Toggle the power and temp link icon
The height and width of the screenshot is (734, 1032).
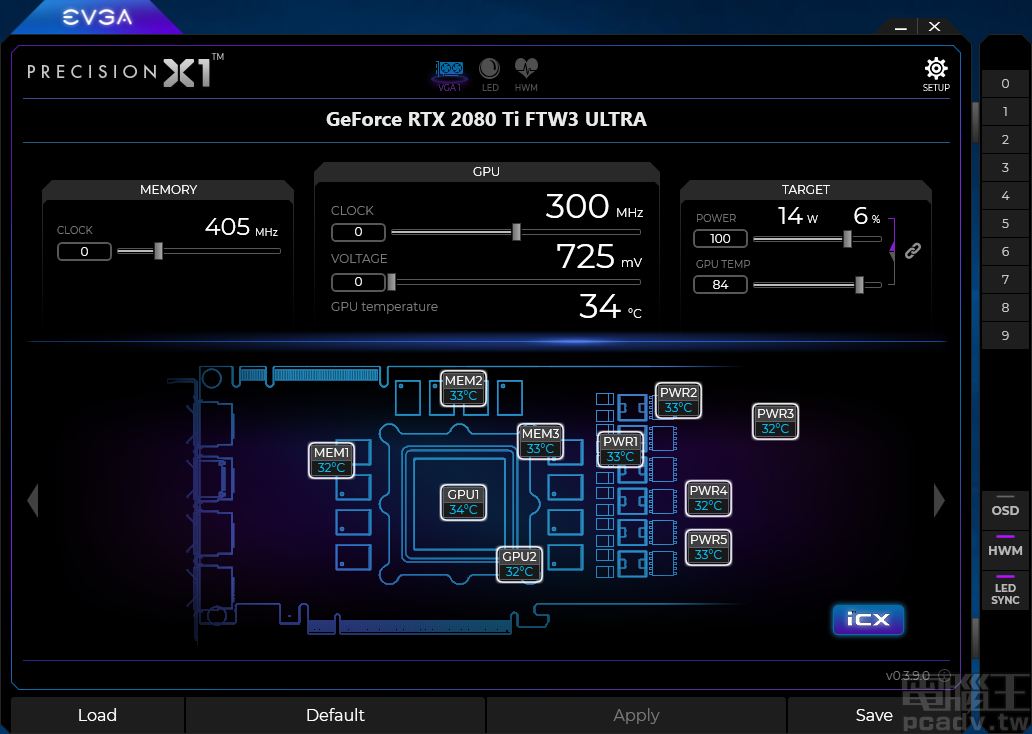[912, 250]
